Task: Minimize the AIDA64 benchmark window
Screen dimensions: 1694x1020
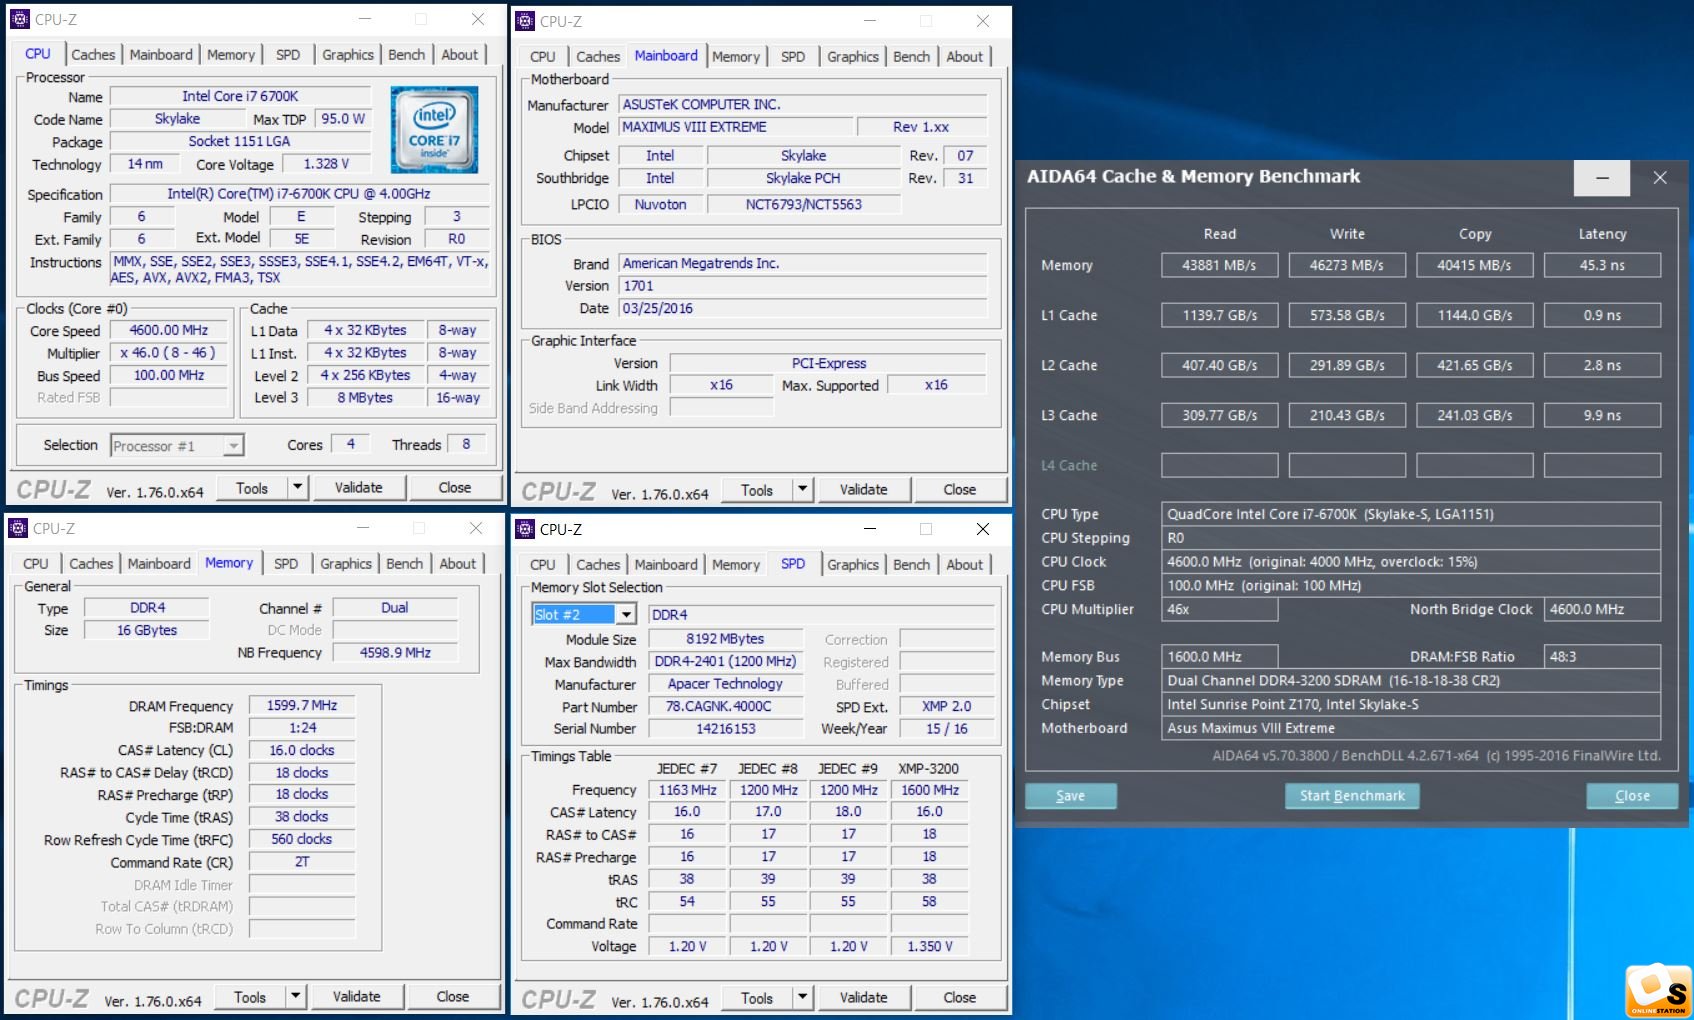Action: pyautogui.click(x=1602, y=177)
